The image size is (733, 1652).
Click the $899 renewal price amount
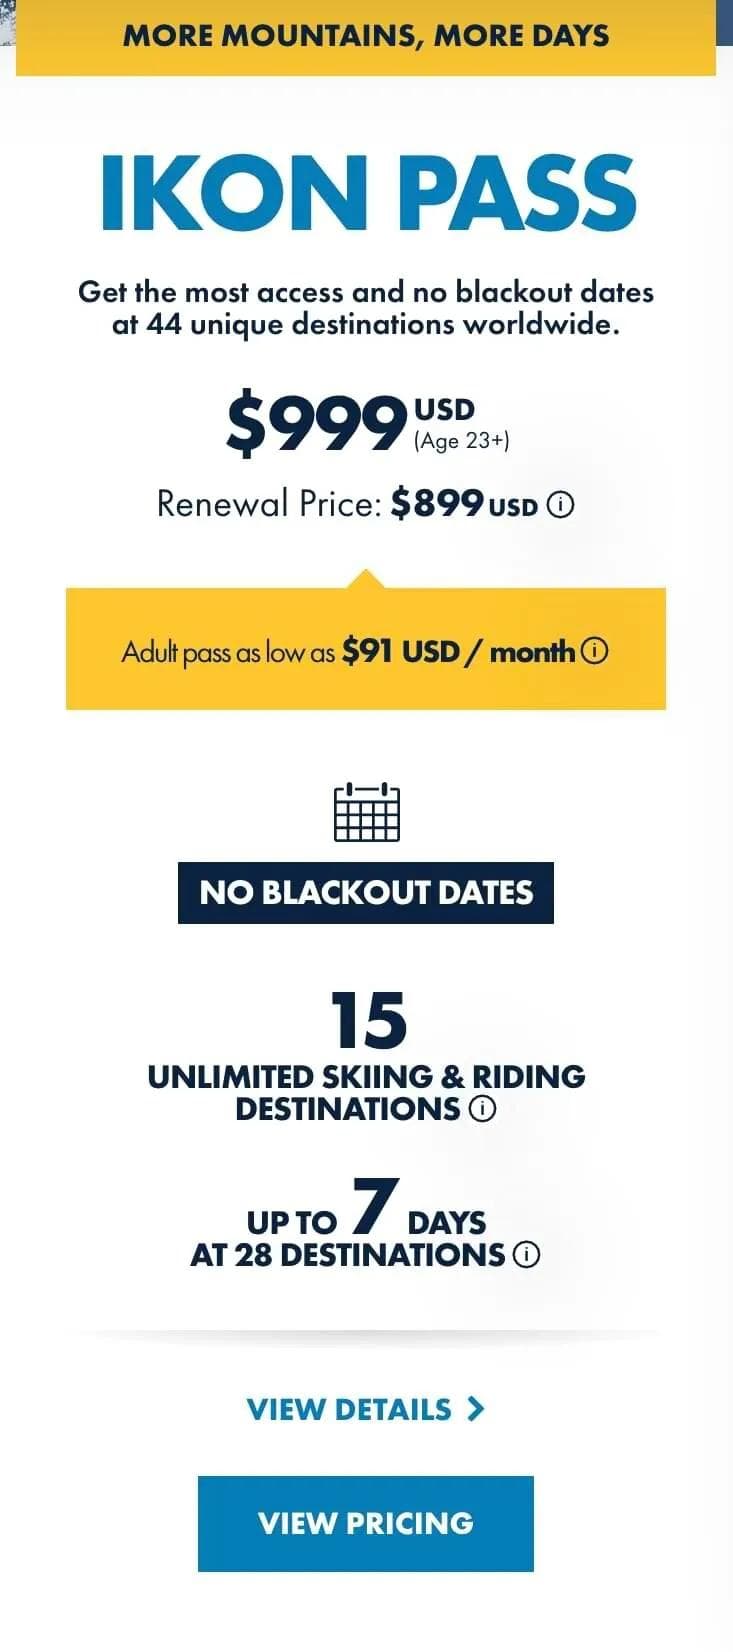coord(437,503)
